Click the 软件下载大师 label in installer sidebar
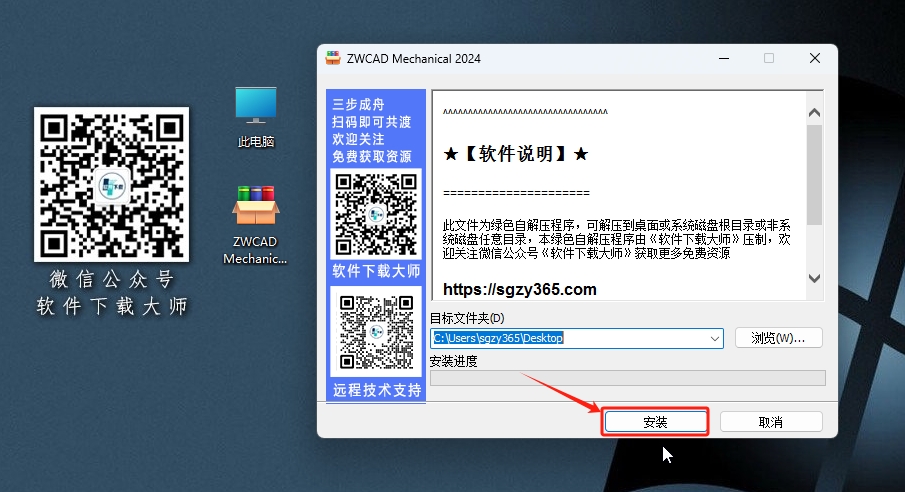905x492 pixels. pyautogui.click(x=376, y=271)
